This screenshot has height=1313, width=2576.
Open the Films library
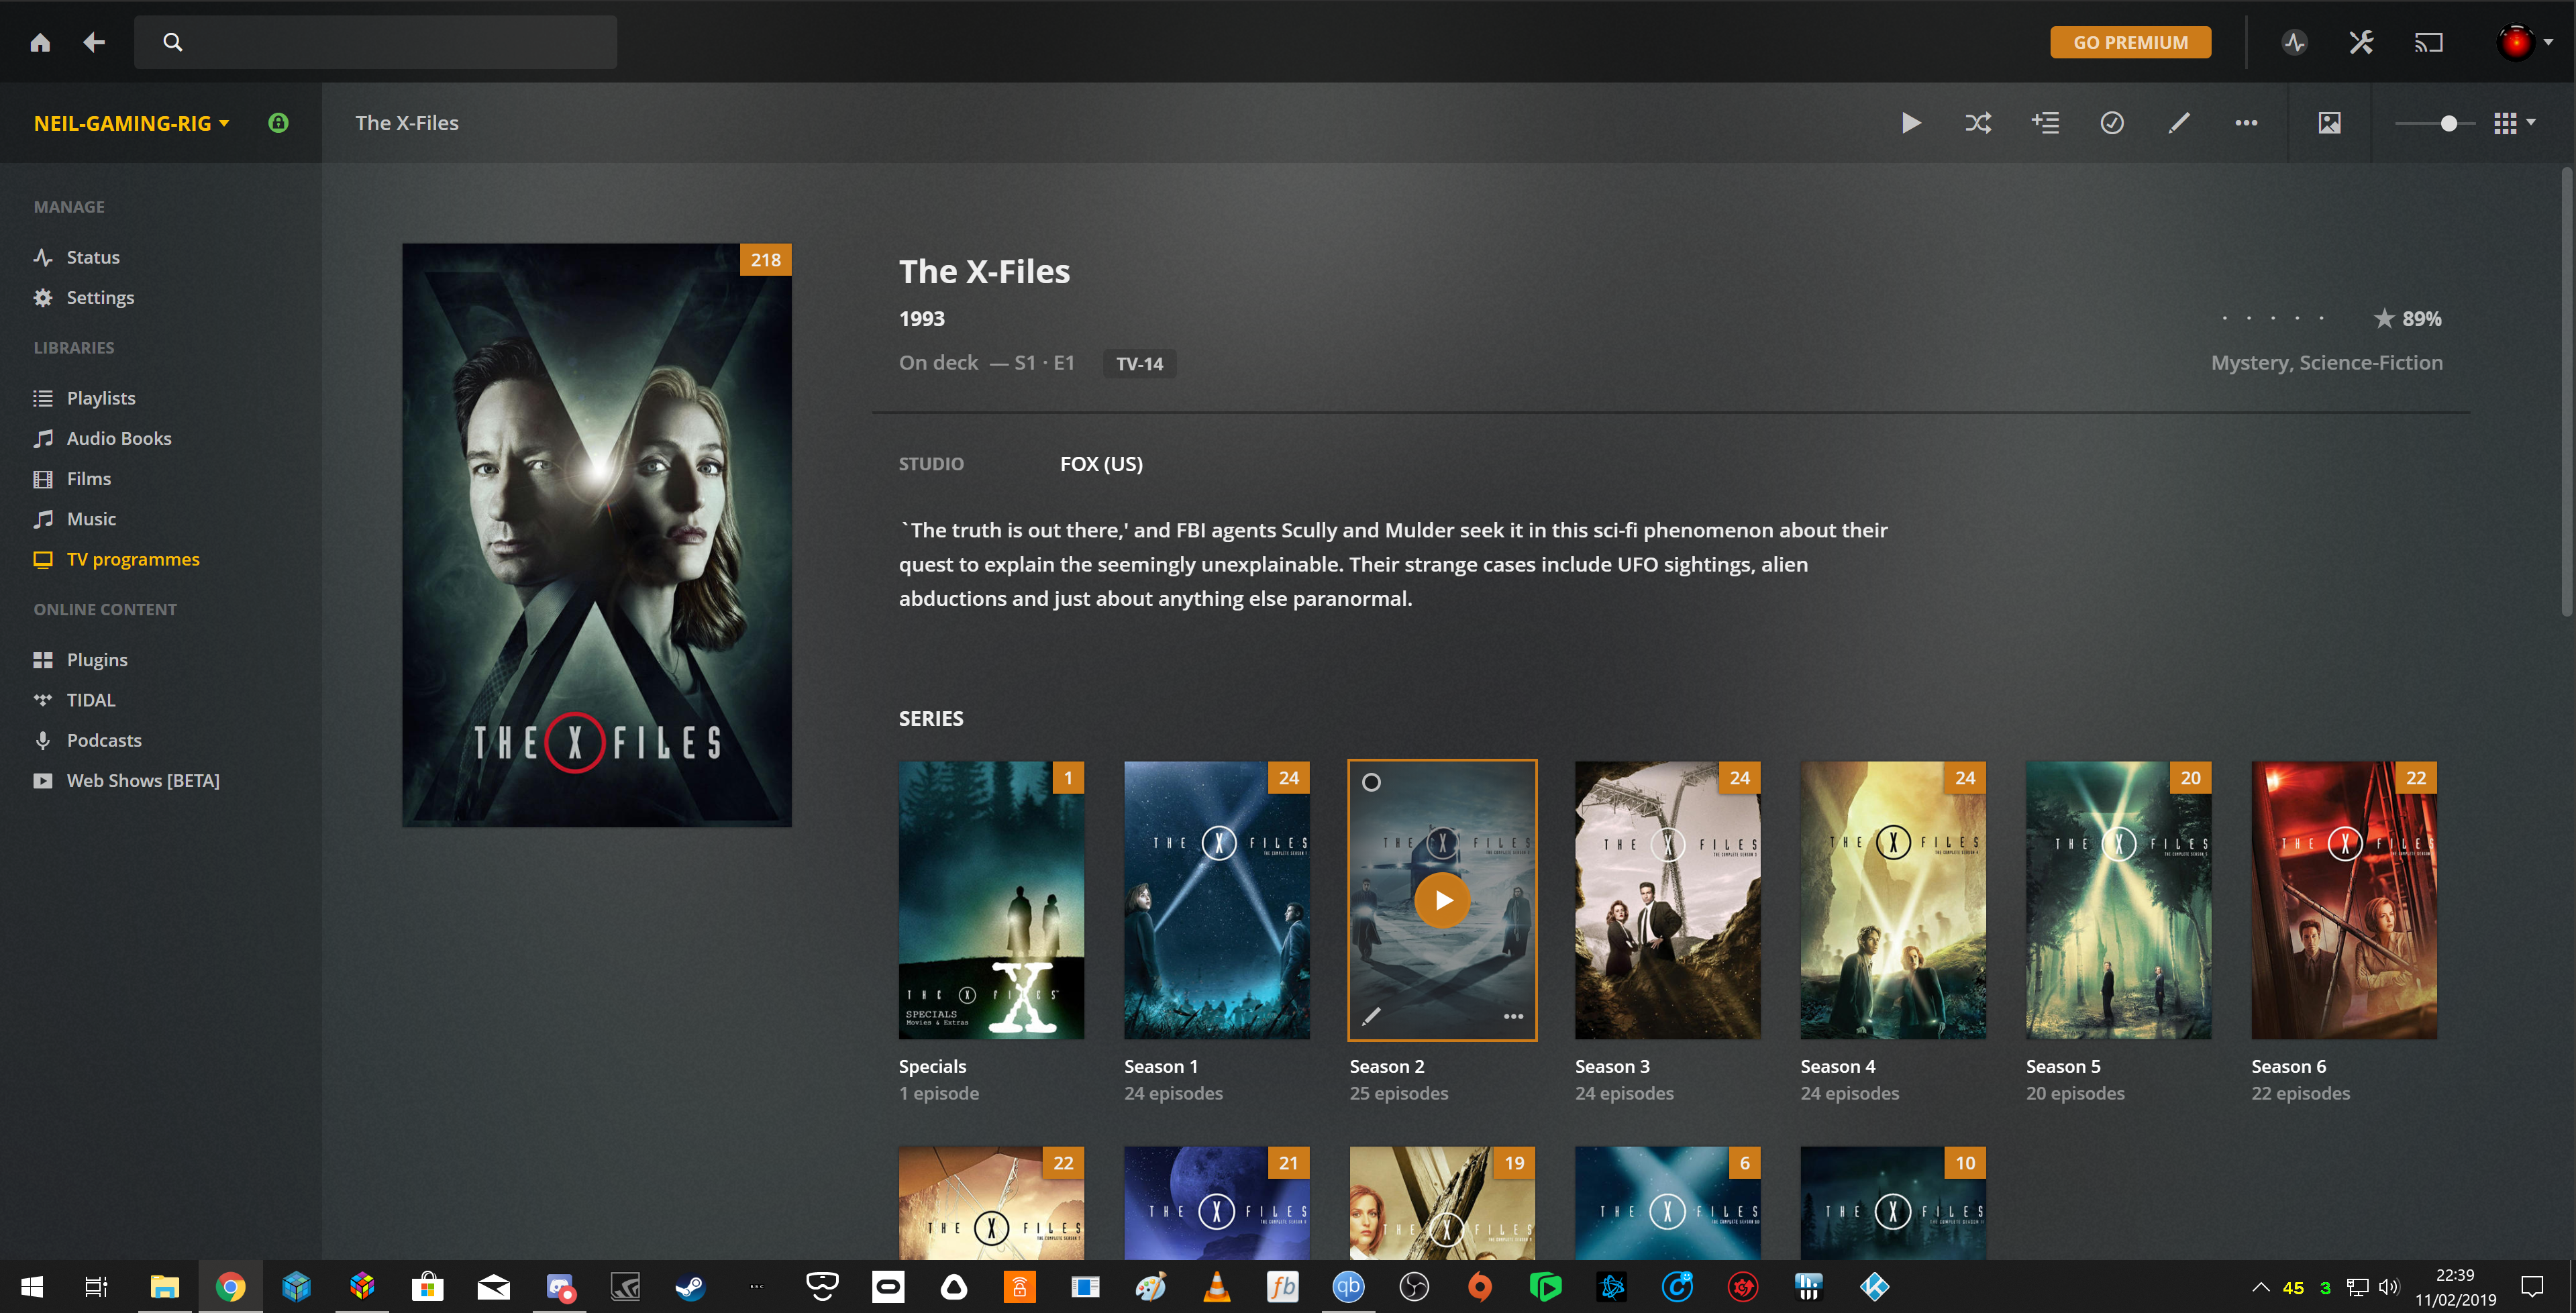coord(89,478)
